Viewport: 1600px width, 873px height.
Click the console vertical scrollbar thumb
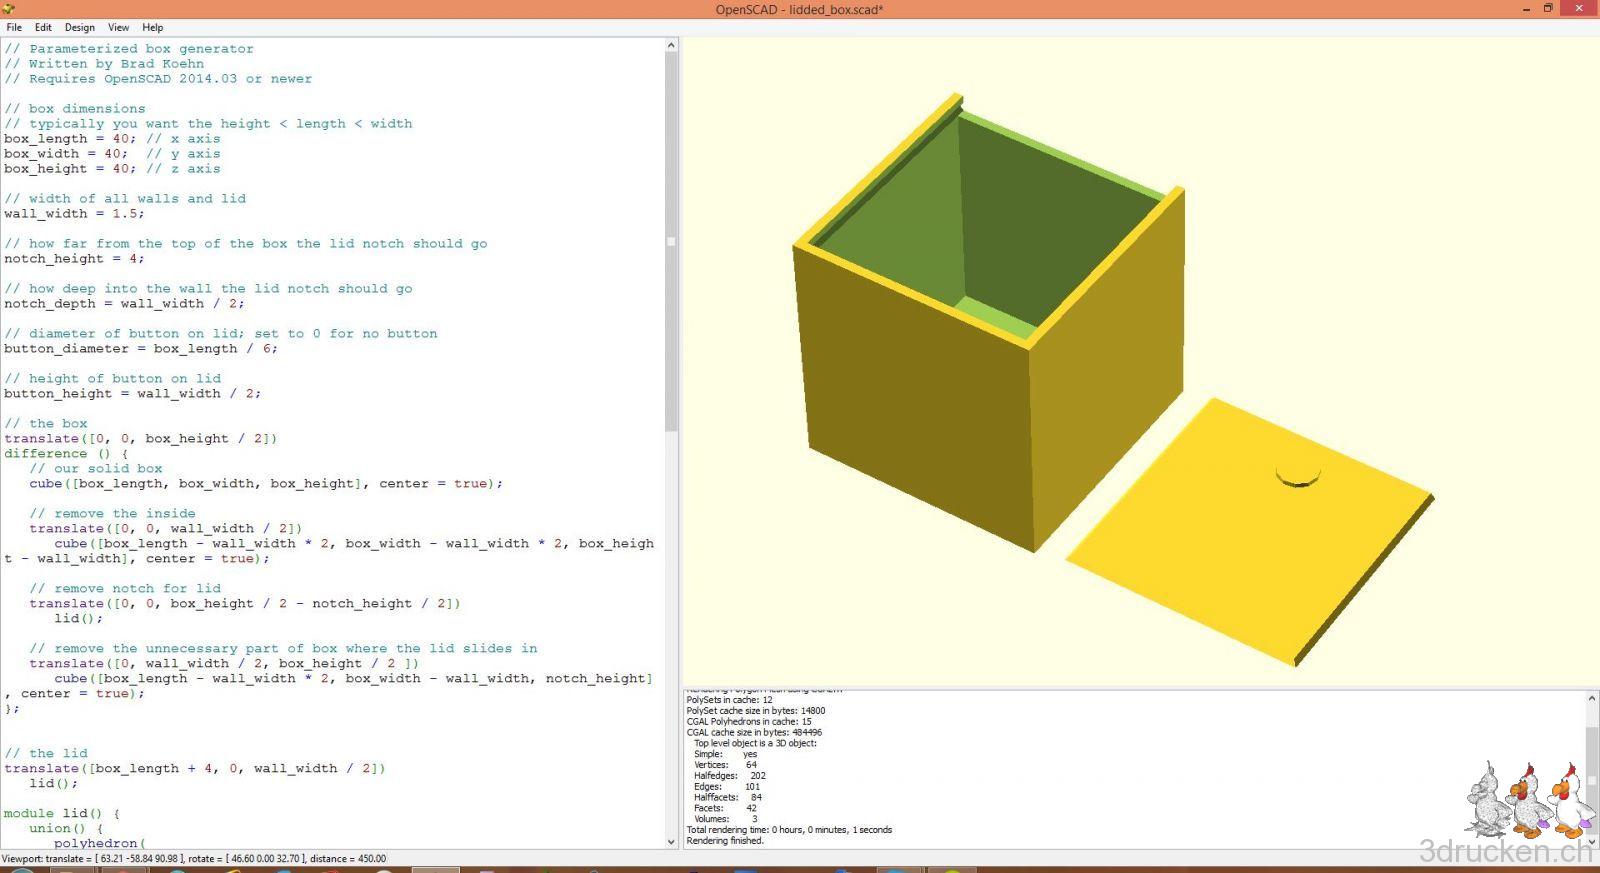(1592, 780)
